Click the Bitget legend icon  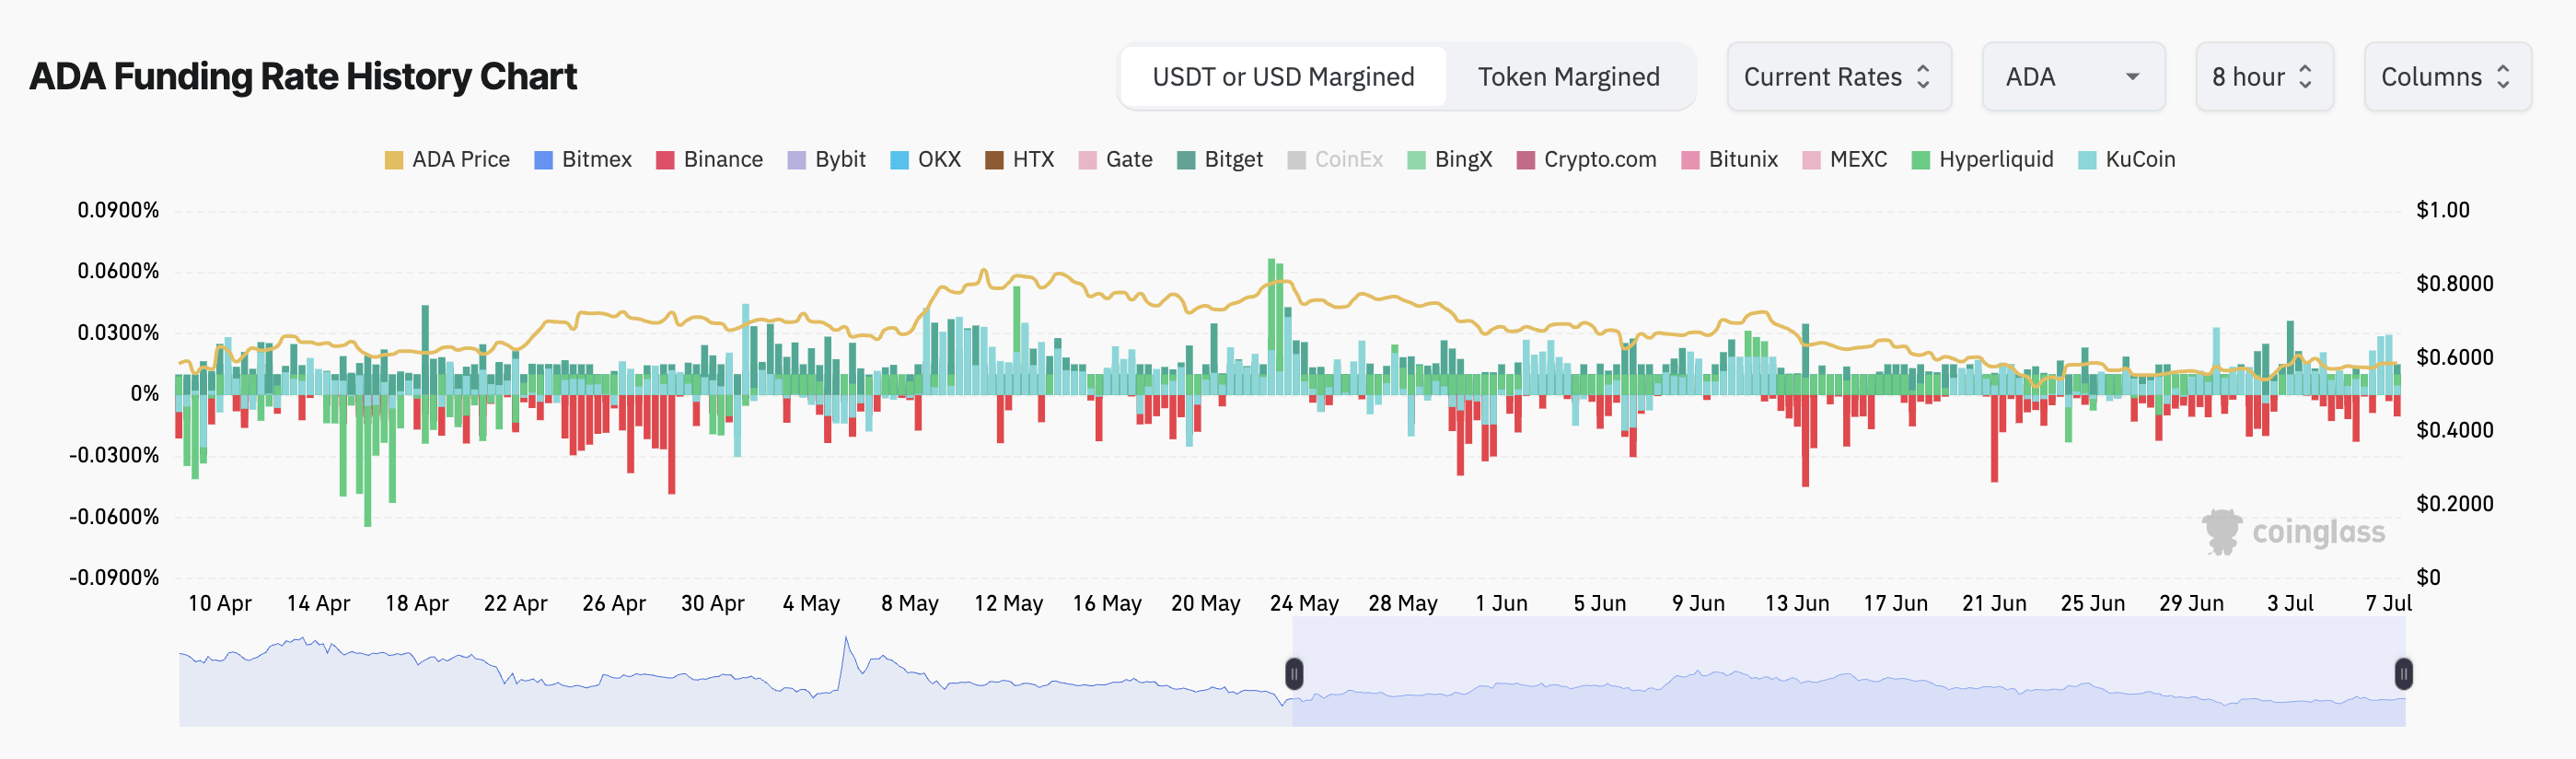point(1186,160)
